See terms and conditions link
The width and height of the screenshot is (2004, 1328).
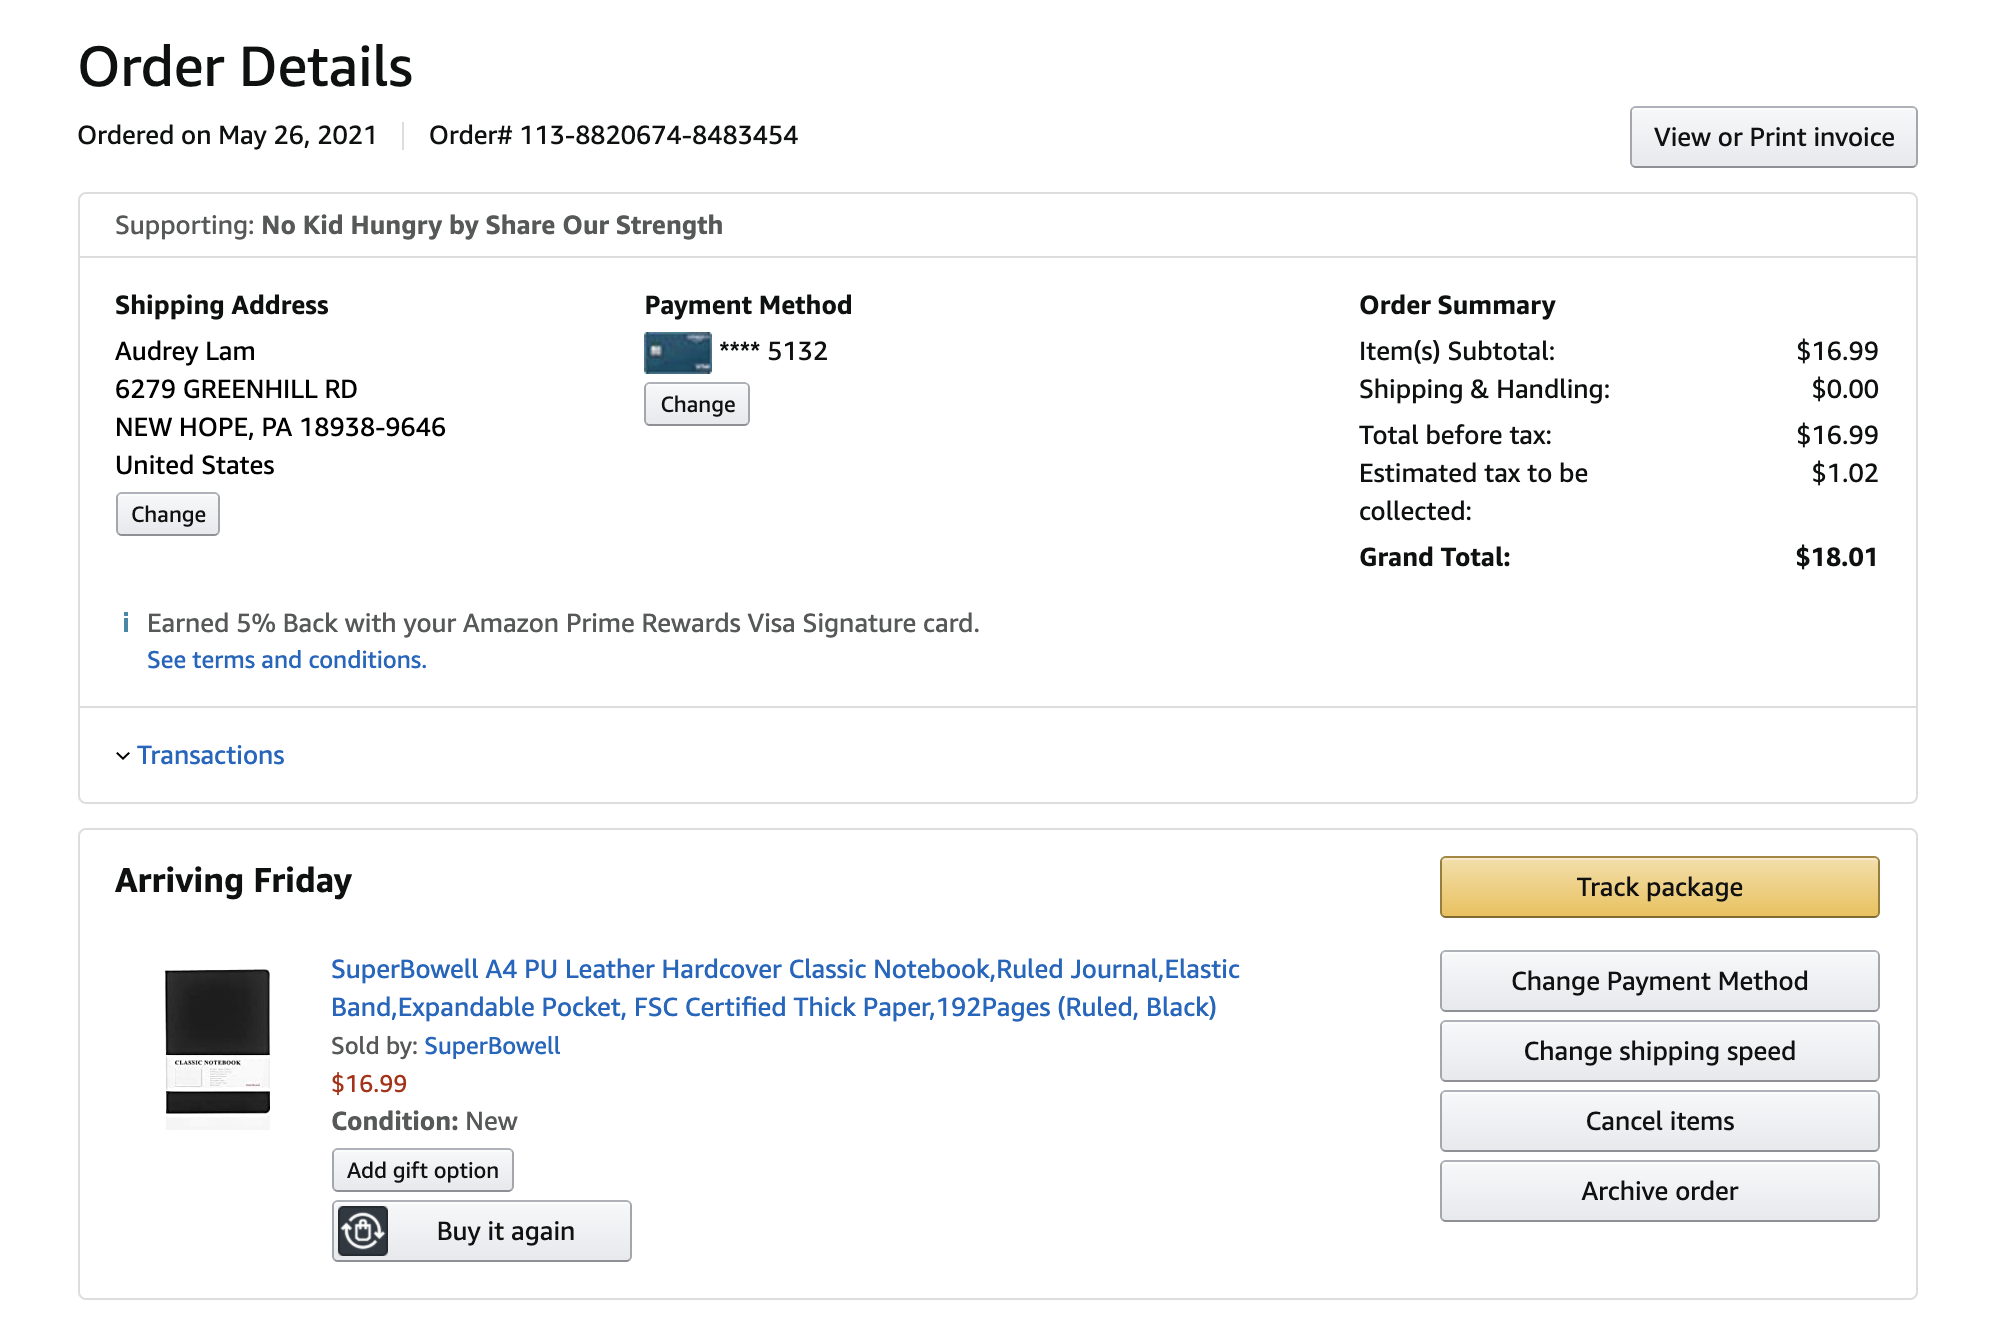(286, 660)
